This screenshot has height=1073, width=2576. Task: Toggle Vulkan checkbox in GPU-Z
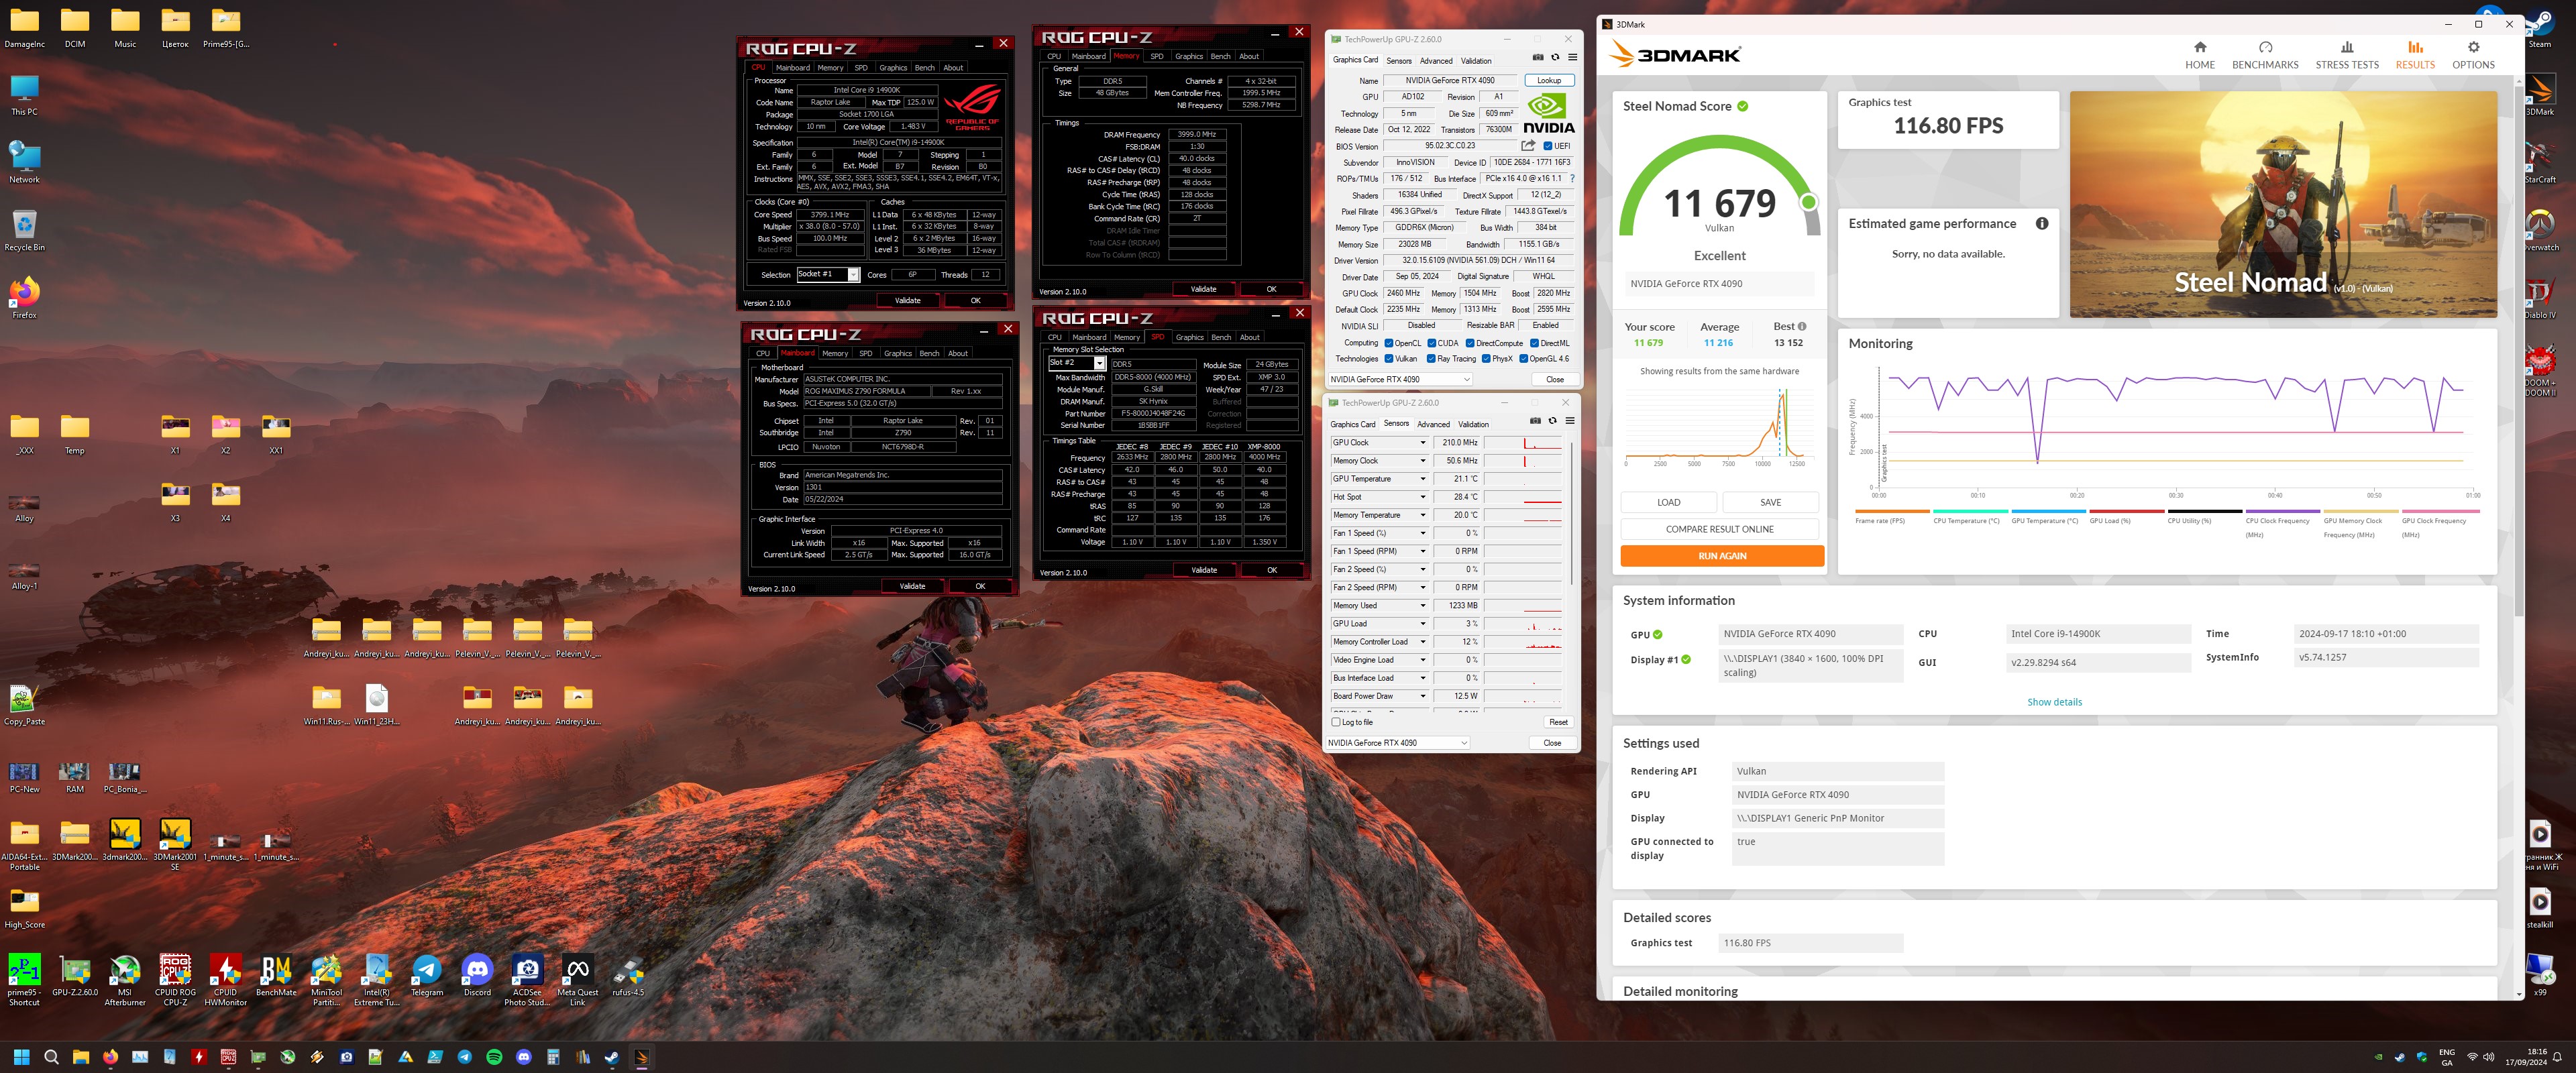pyautogui.click(x=1388, y=359)
